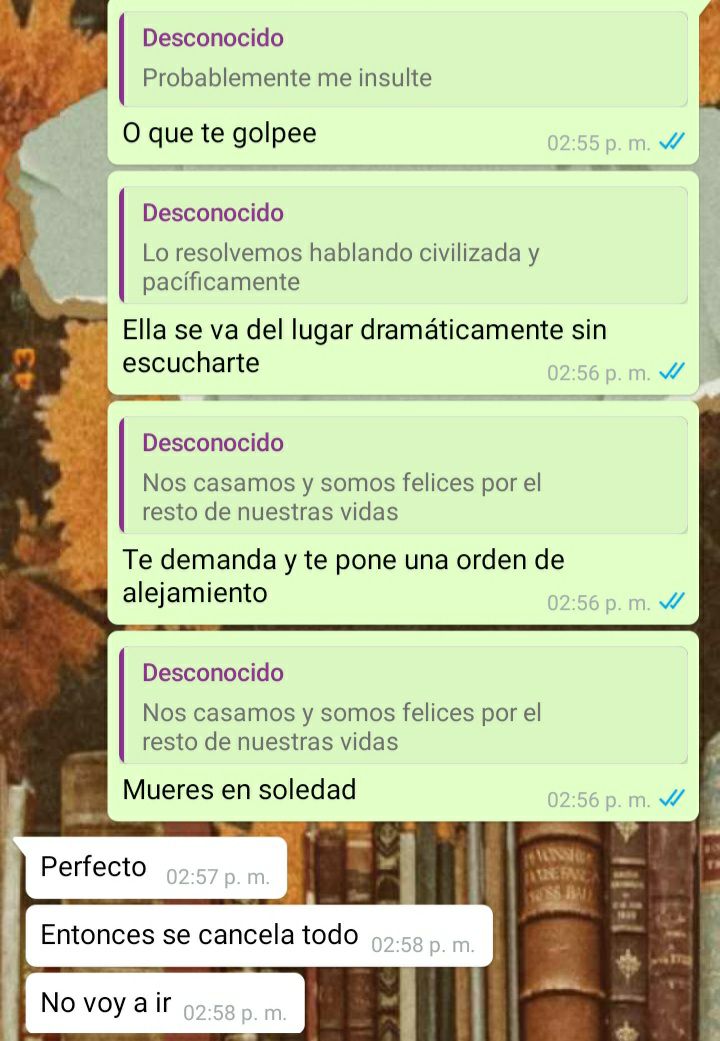Tap the 'Desconocido' name in the first quote
This screenshot has height=1041, width=720.
pos(213,38)
